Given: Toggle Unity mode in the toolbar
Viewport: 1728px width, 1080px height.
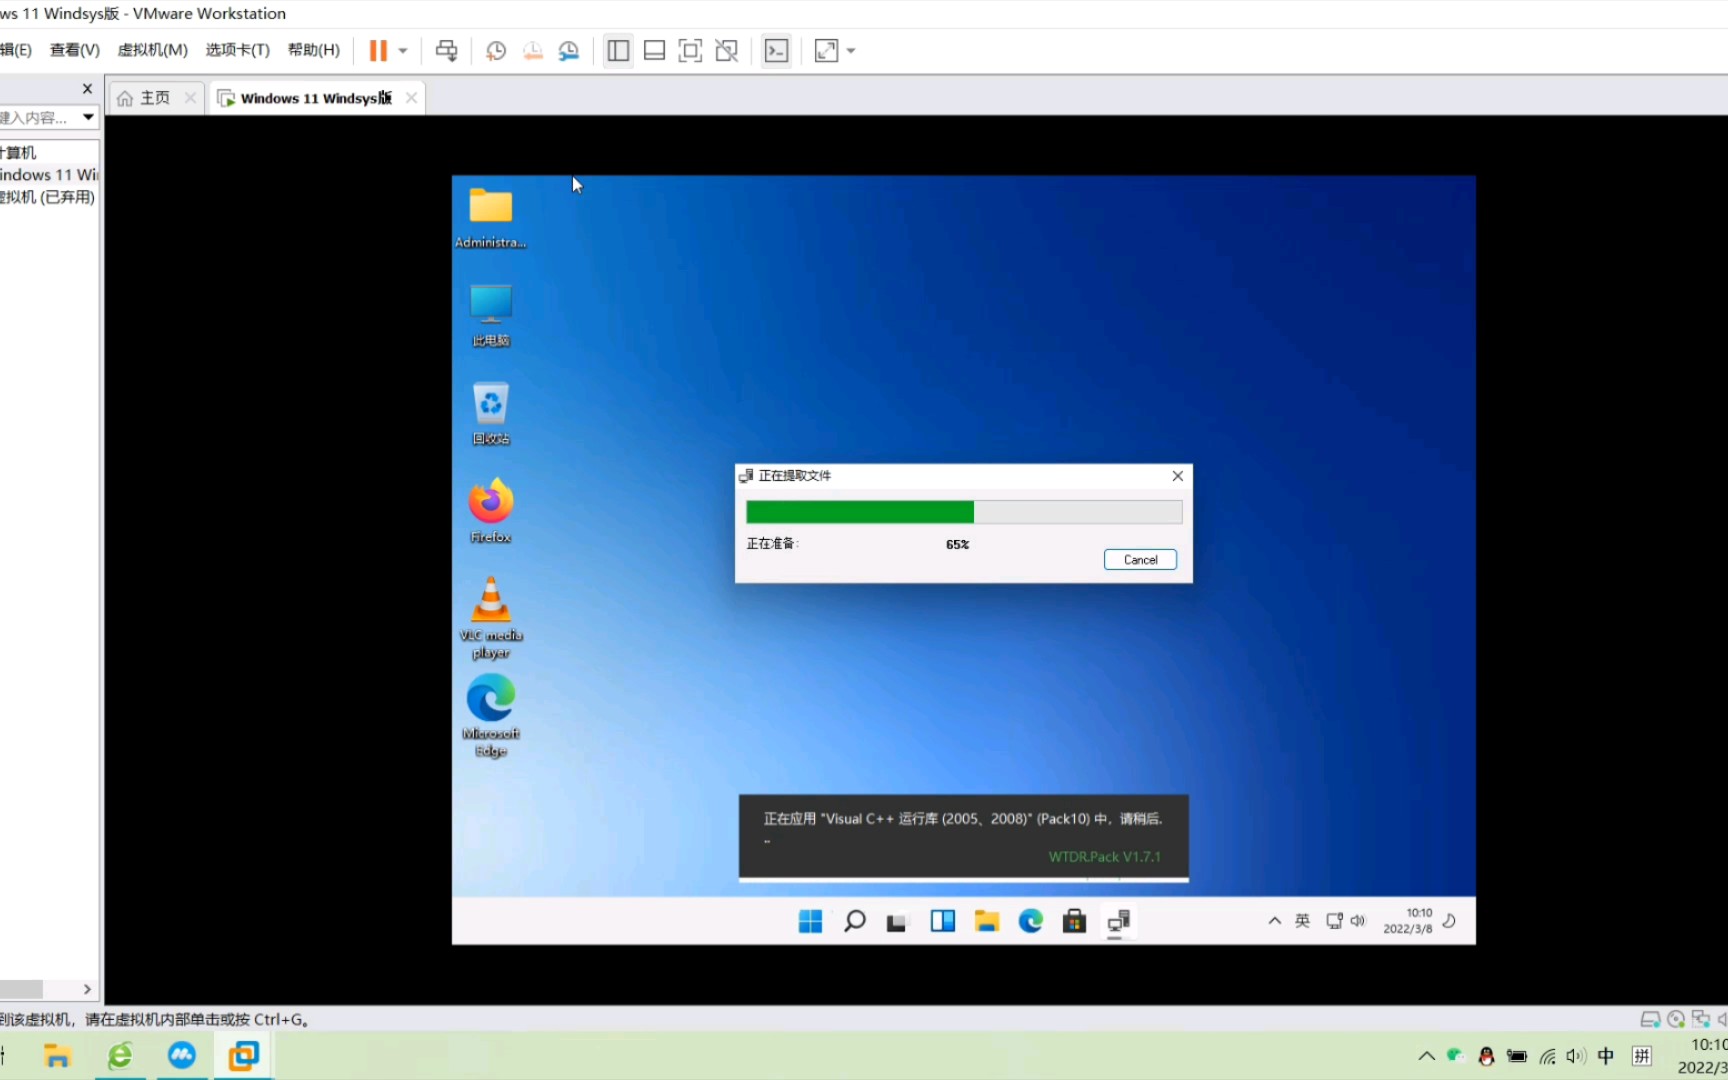Looking at the screenshot, I should point(727,50).
